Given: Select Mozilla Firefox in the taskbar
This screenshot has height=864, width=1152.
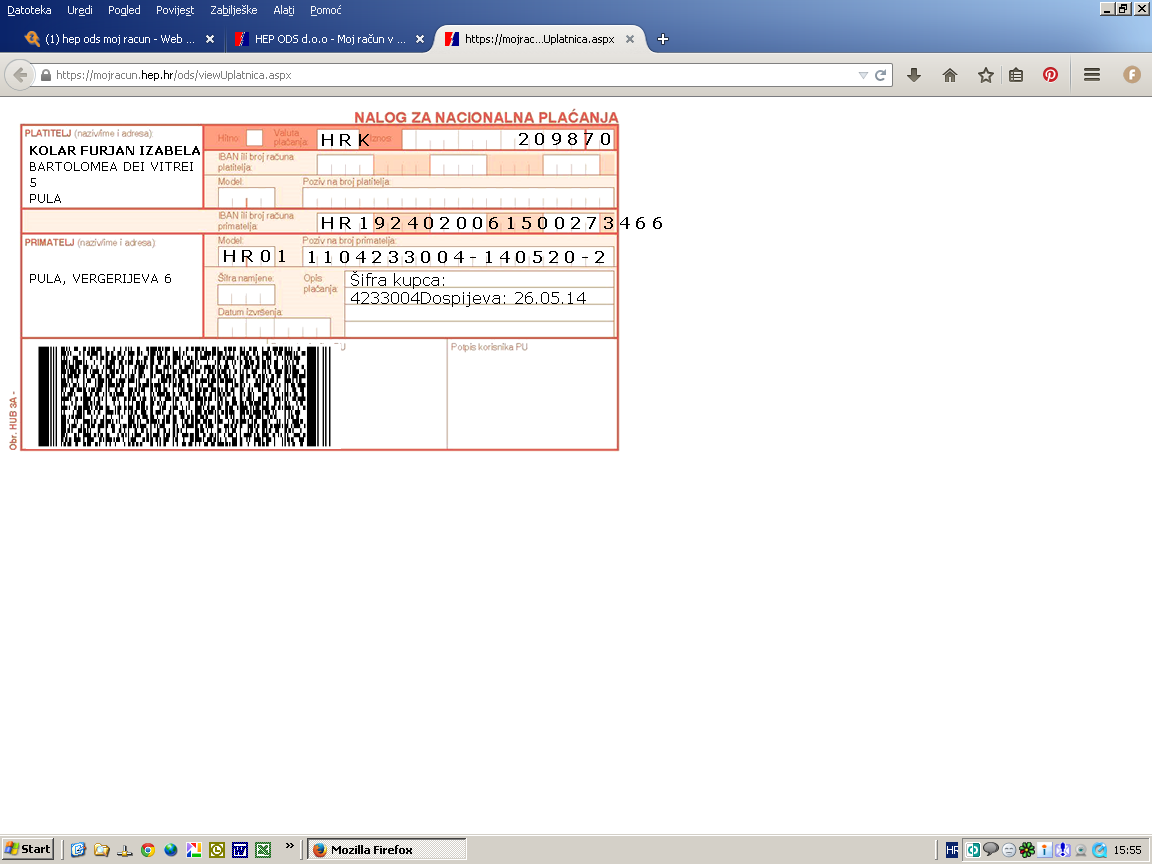Looking at the screenshot, I should pyautogui.click(x=386, y=849).
